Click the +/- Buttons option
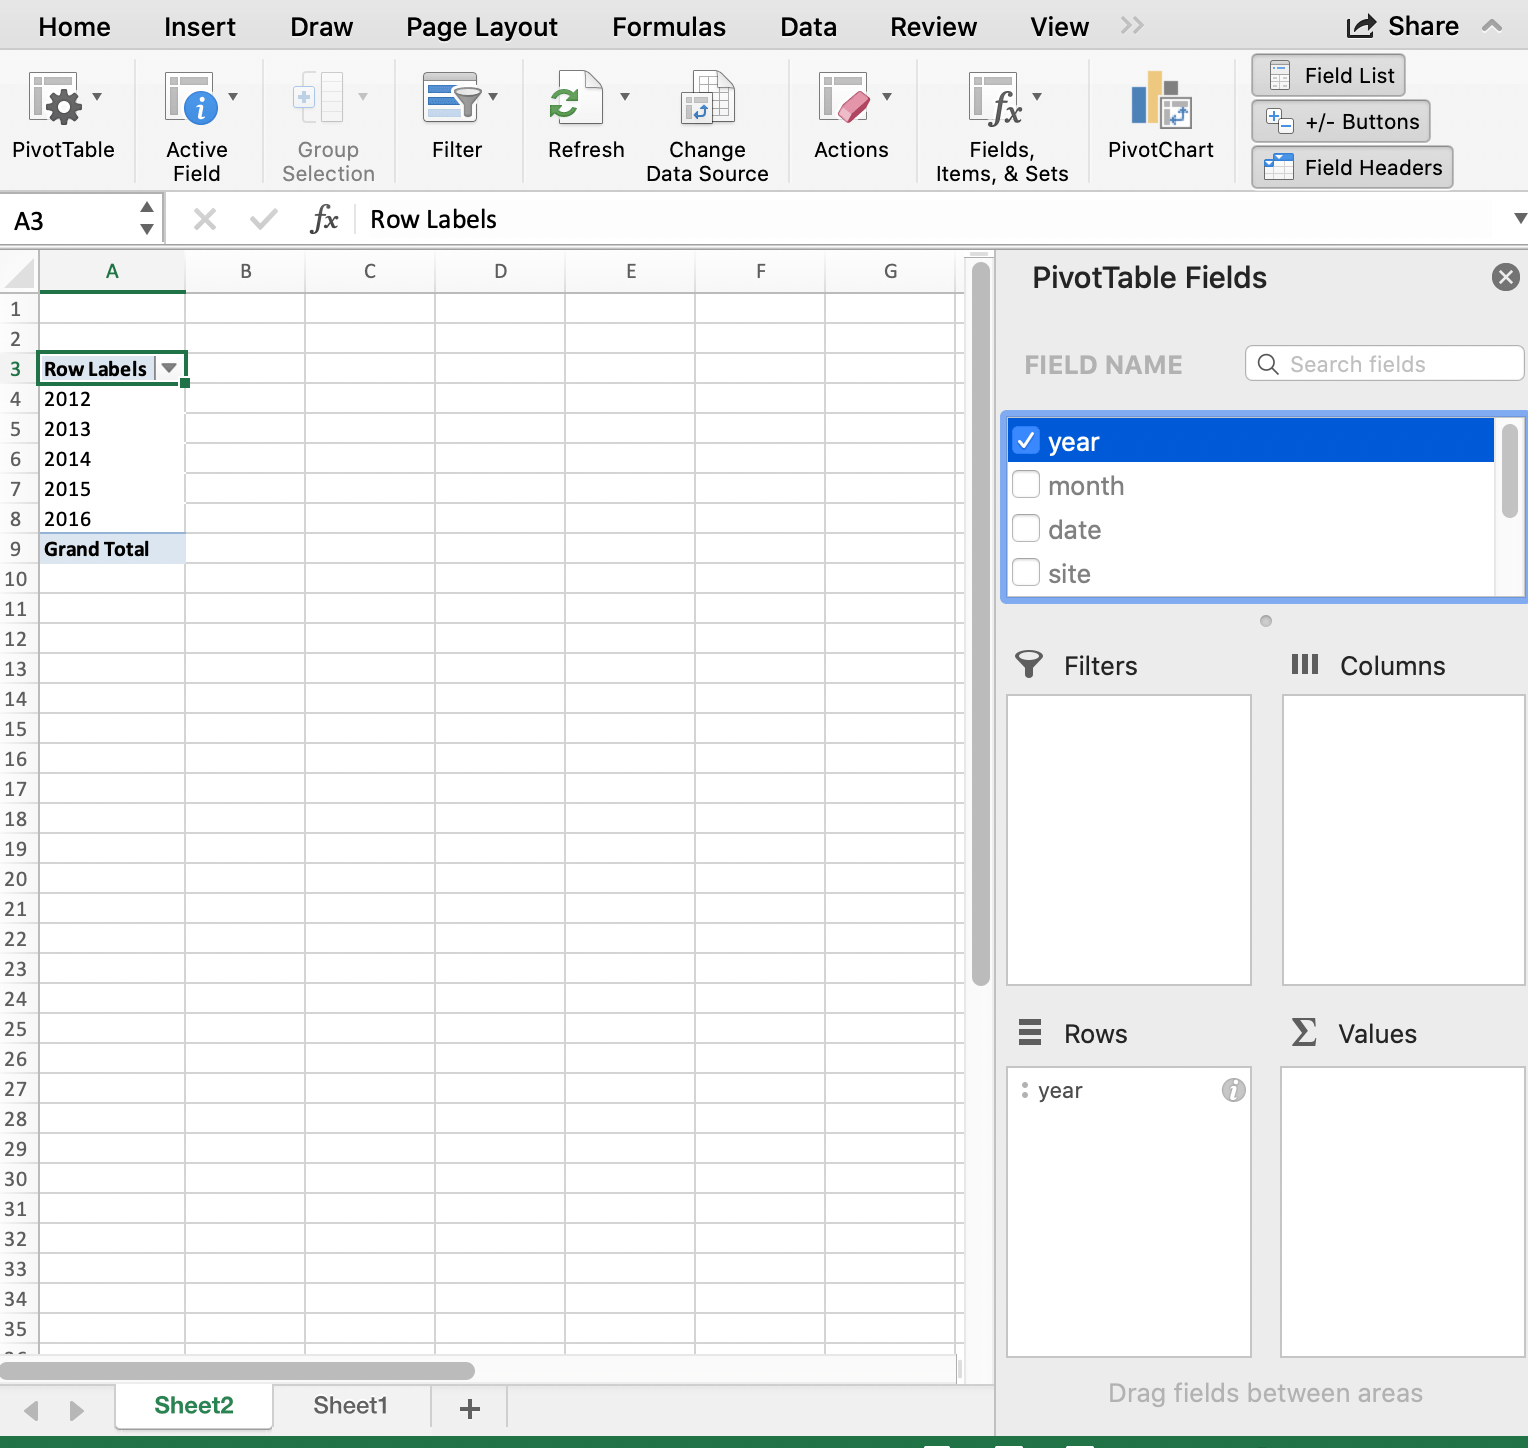The width and height of the screenshot is (1528, 1448). pyautogui.click(x=1340, y=121)
